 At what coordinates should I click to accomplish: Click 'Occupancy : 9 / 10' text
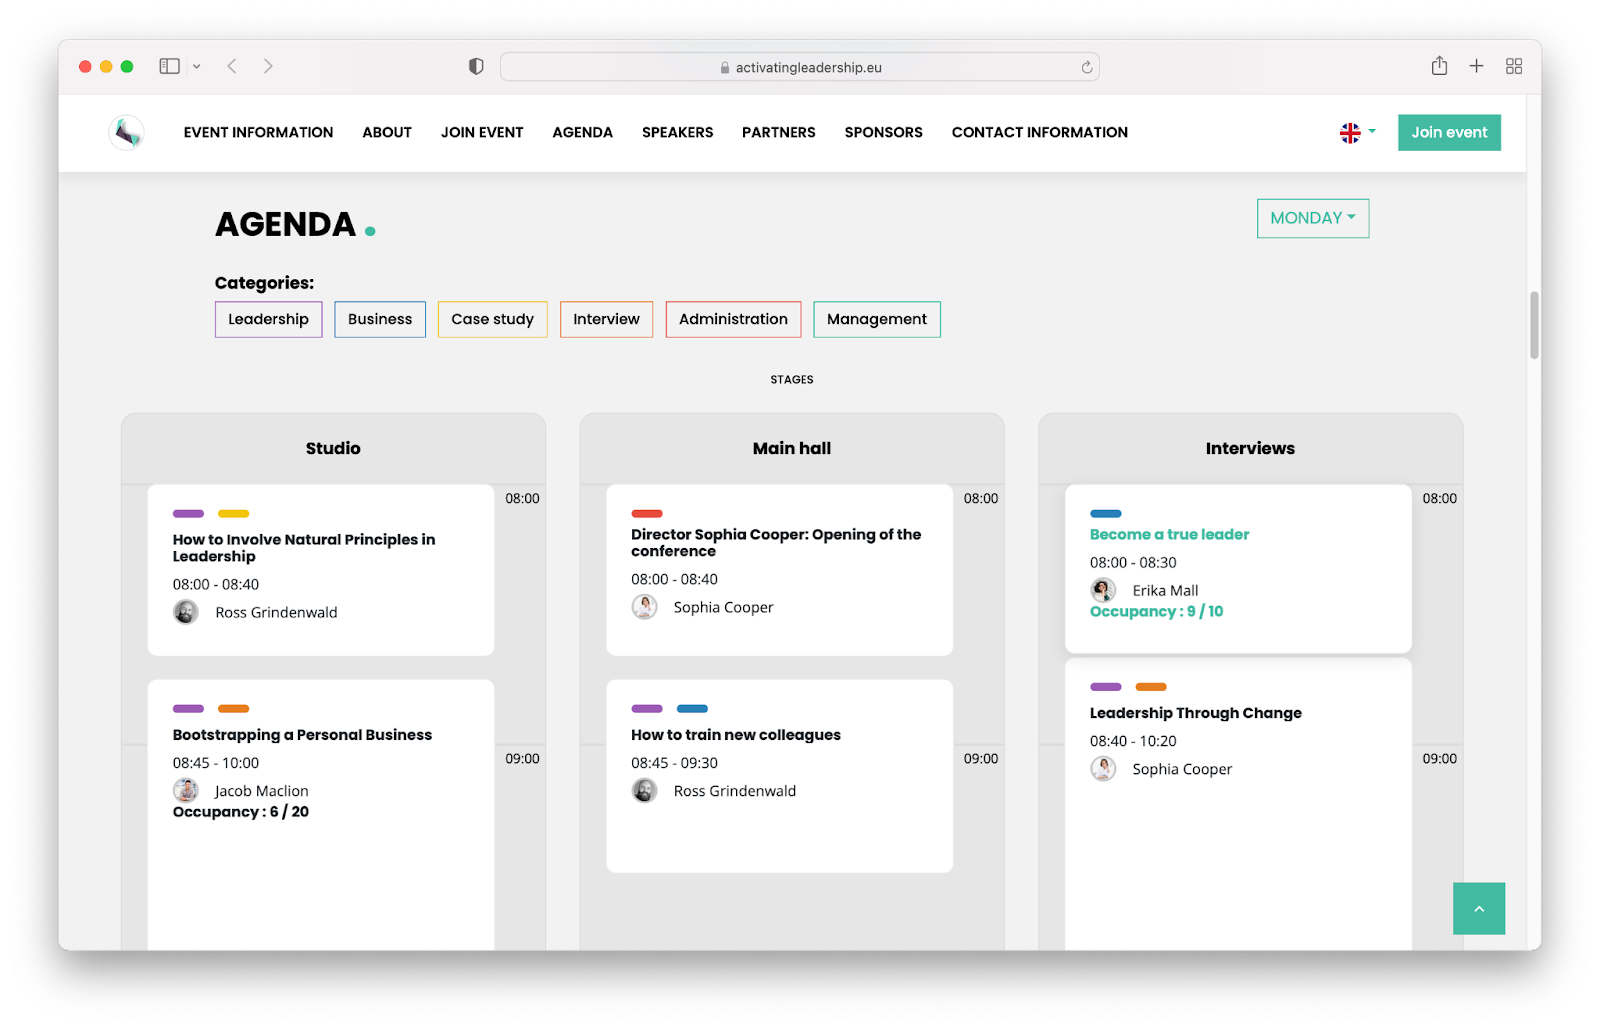[x=1157, y=611]
